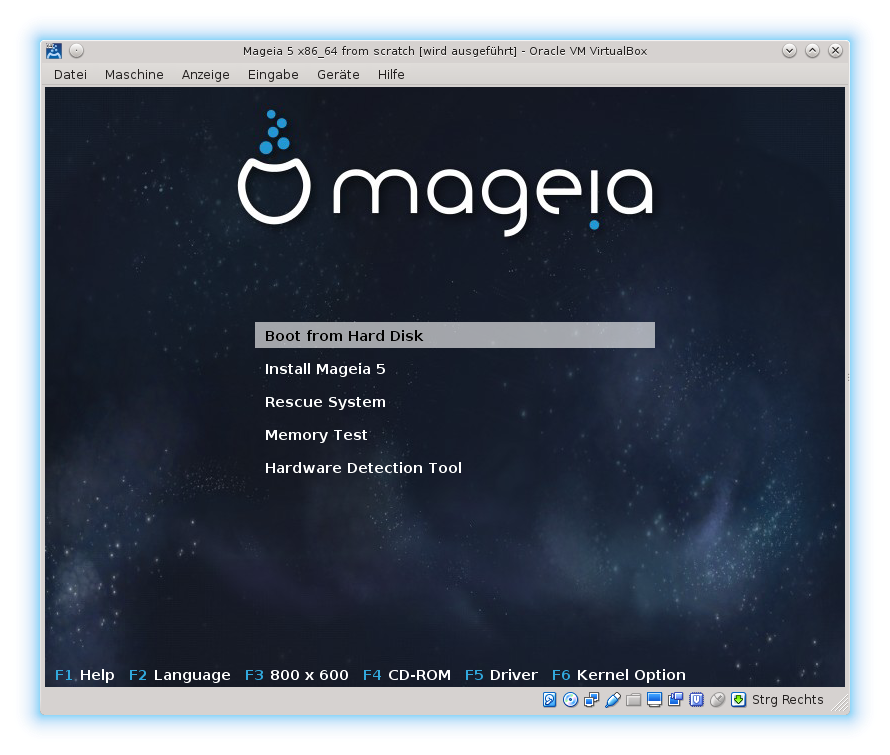The width and height of the screenshot is (890, 755).
Task: Click the CPU virtualization status icon
Action: [696, 699]
